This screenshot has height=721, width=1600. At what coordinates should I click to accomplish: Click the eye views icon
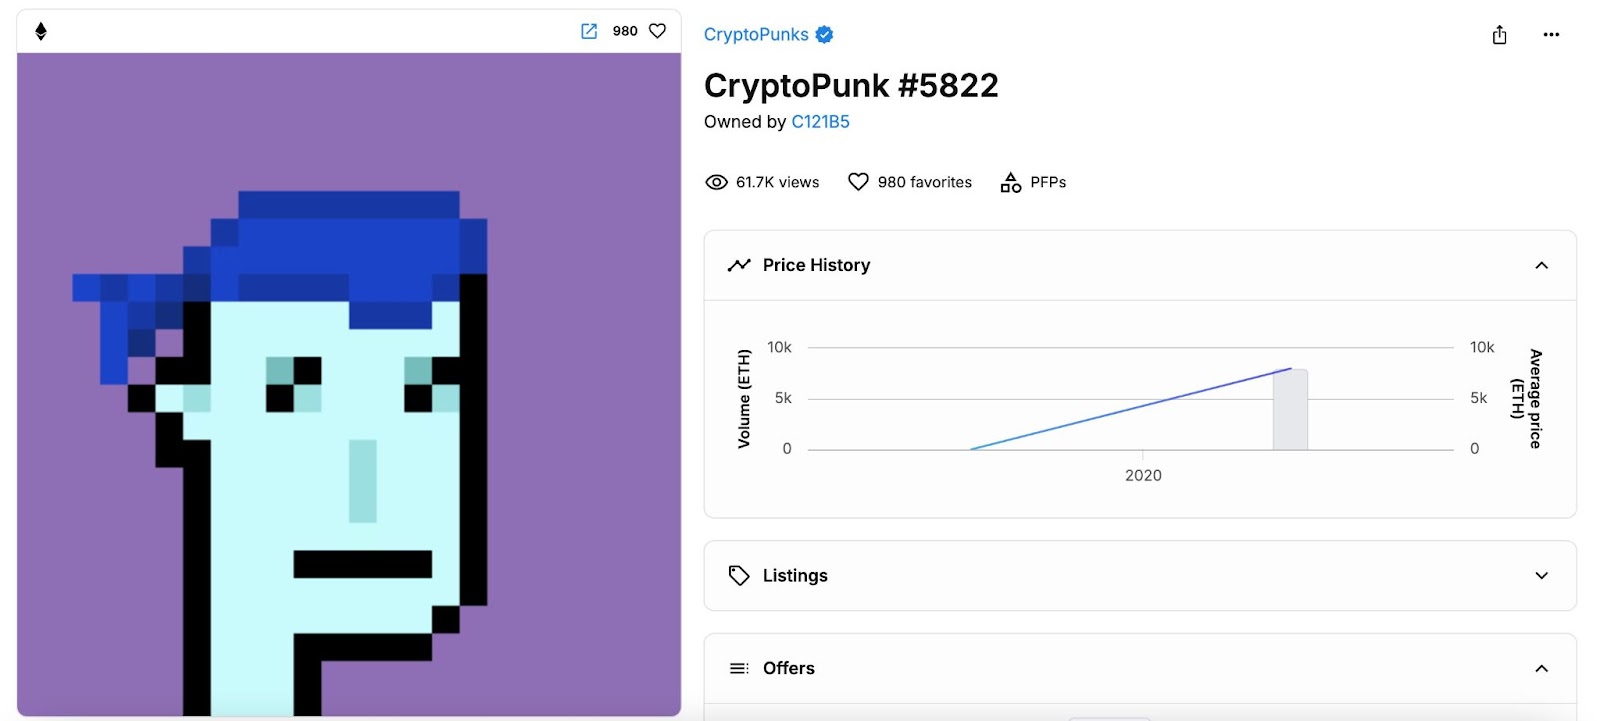[716, 182]
